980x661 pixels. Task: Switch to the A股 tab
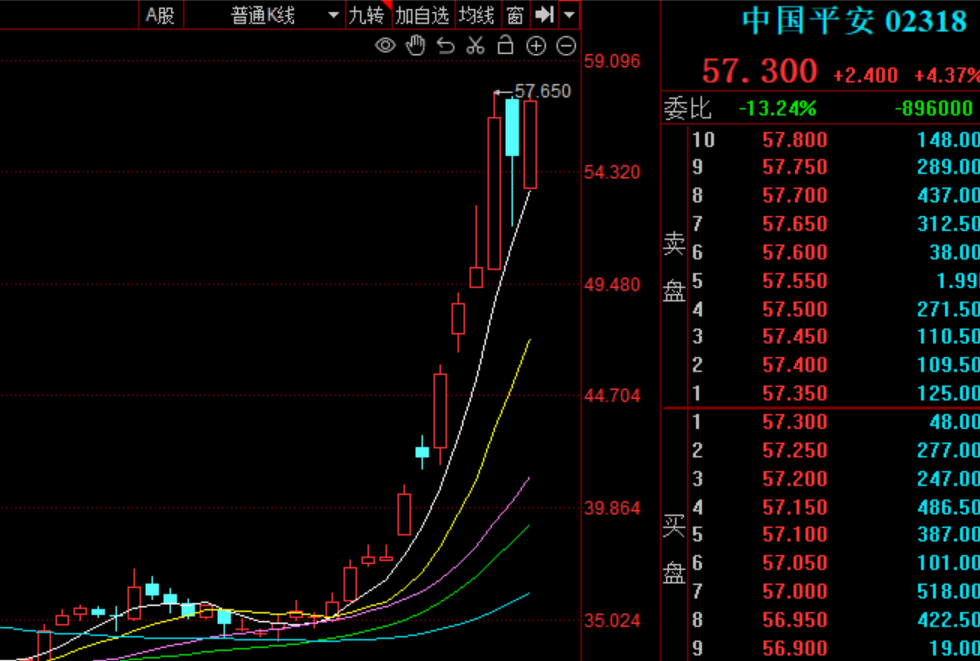(x=160, y=15)
